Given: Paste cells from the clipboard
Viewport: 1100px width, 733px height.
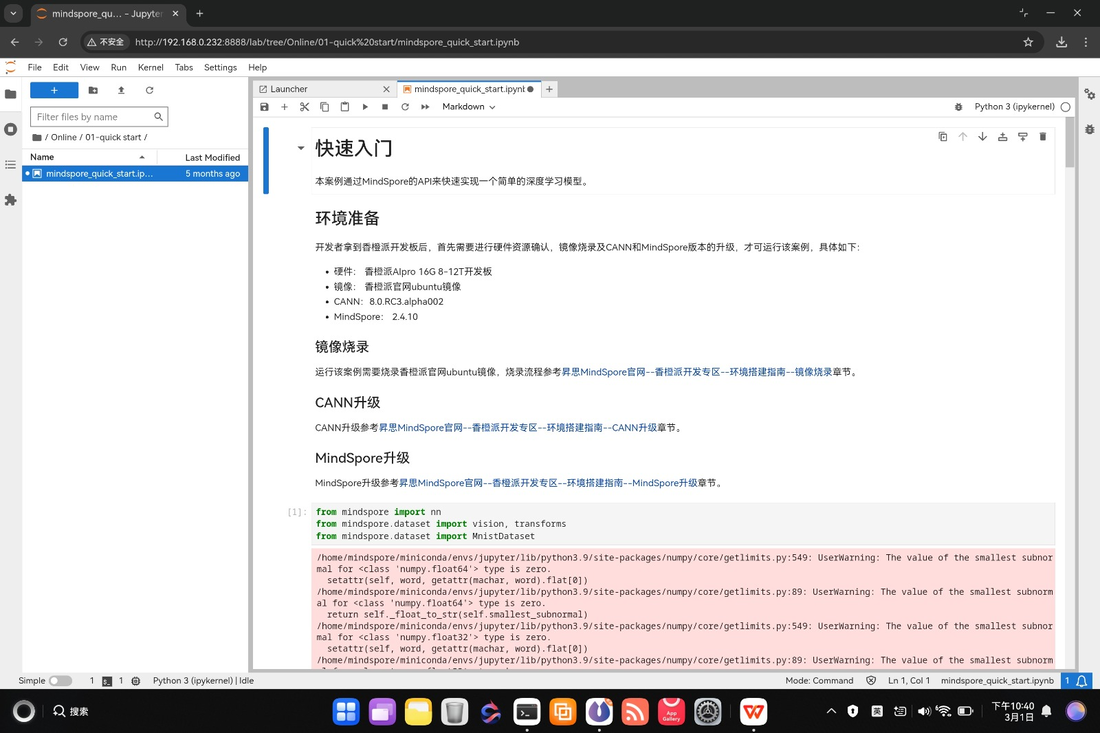Looking at the screenshot, I should click(344, 106).
